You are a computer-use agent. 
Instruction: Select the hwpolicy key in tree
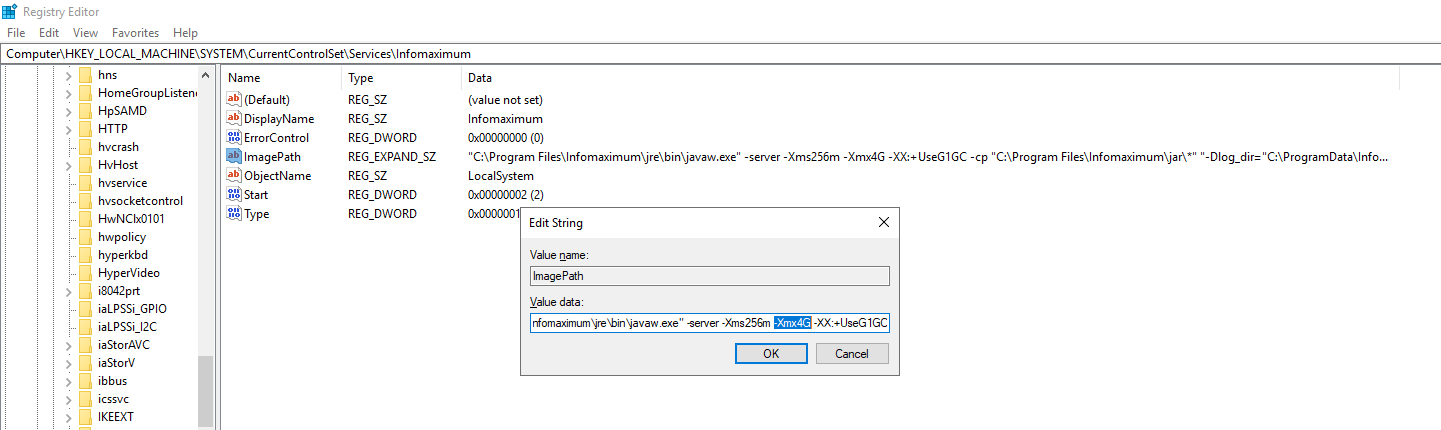tap(122, 237)
